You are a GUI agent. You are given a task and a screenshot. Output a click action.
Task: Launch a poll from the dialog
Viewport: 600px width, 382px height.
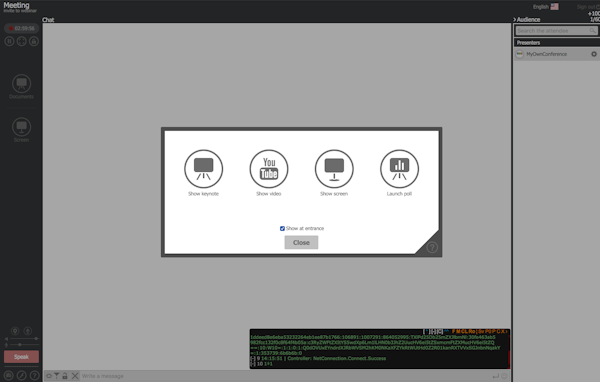399,169
